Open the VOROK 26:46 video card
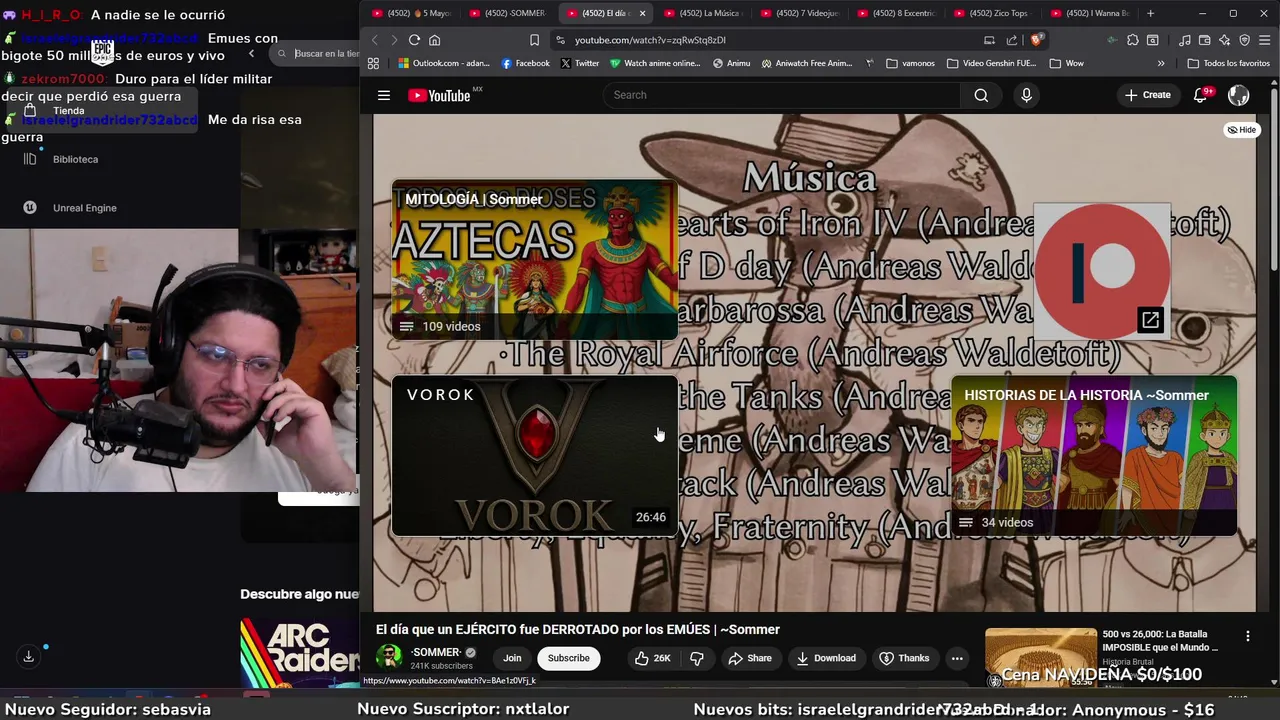The height and width of the screenshot is (720, 1280). coord(534,456)
